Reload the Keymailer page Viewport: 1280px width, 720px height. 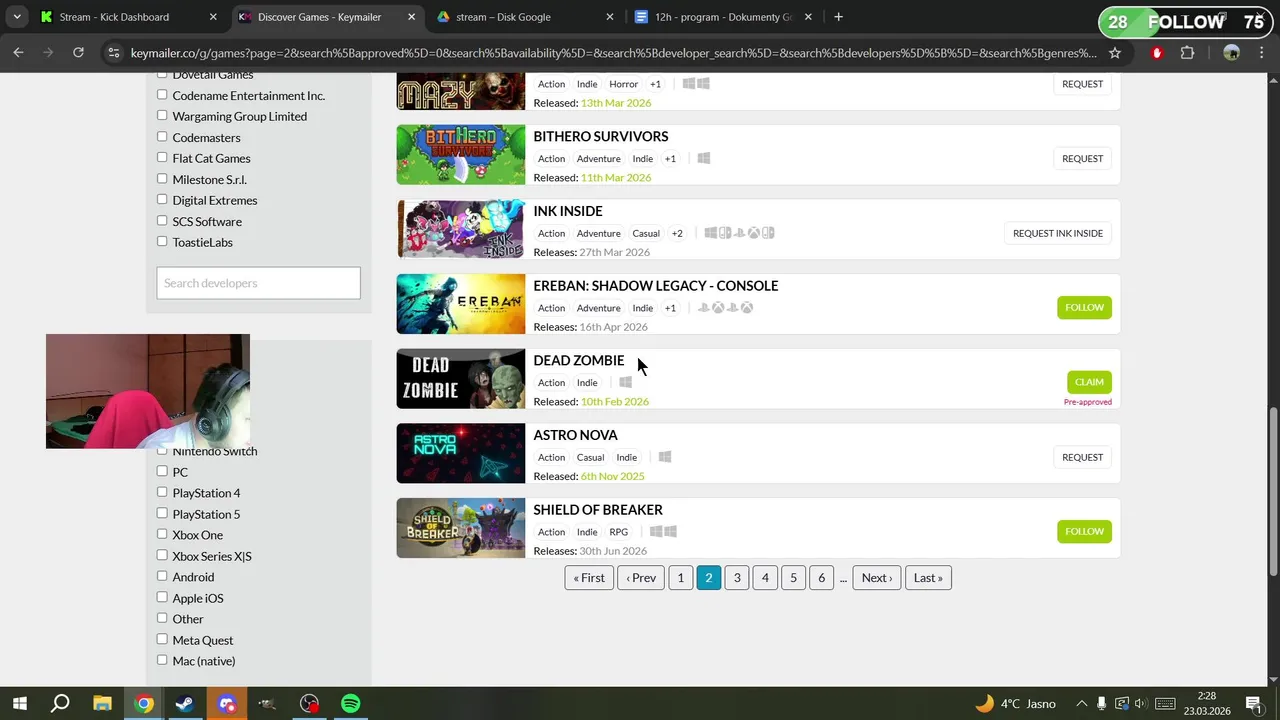(x=78, y=53)
